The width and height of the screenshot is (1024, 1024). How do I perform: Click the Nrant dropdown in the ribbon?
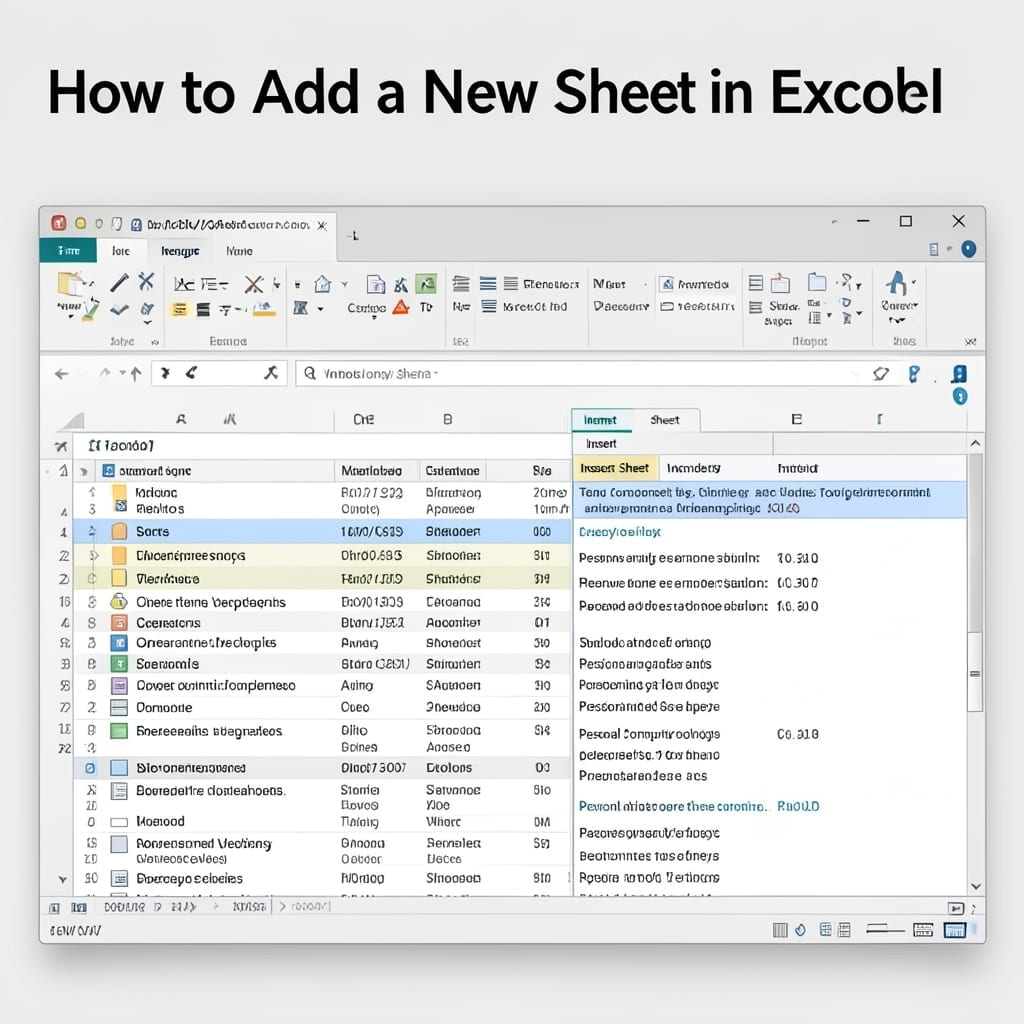pyautogui.click(x=620, y=284)
